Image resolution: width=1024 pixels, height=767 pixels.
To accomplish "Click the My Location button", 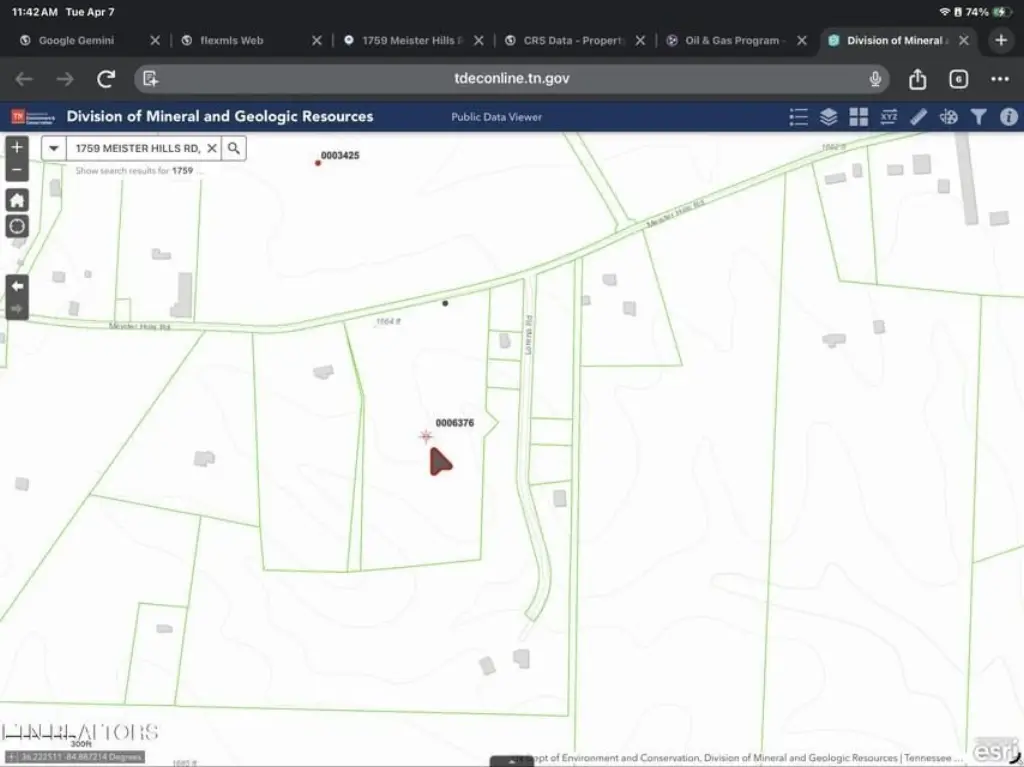I will pos(17,226).
